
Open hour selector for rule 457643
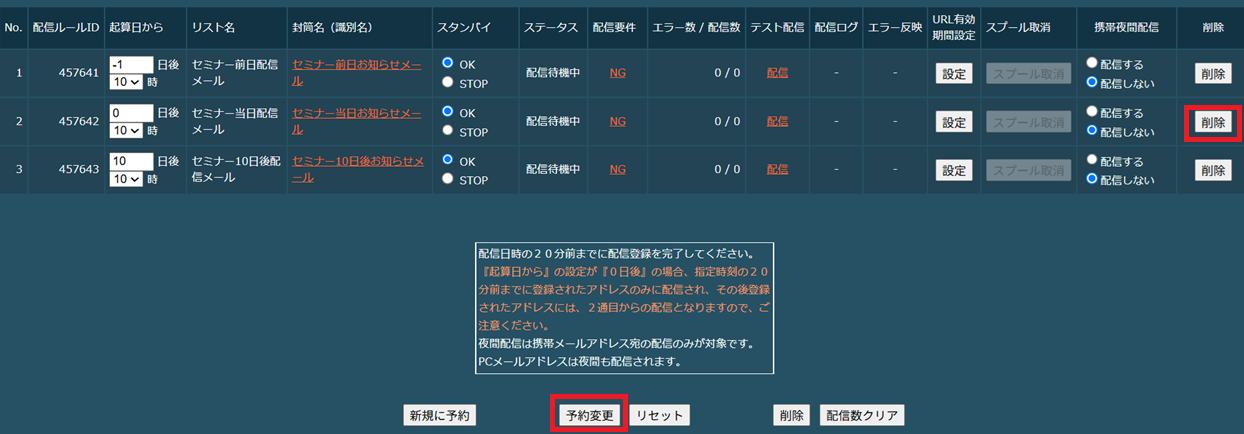point(126,178)
